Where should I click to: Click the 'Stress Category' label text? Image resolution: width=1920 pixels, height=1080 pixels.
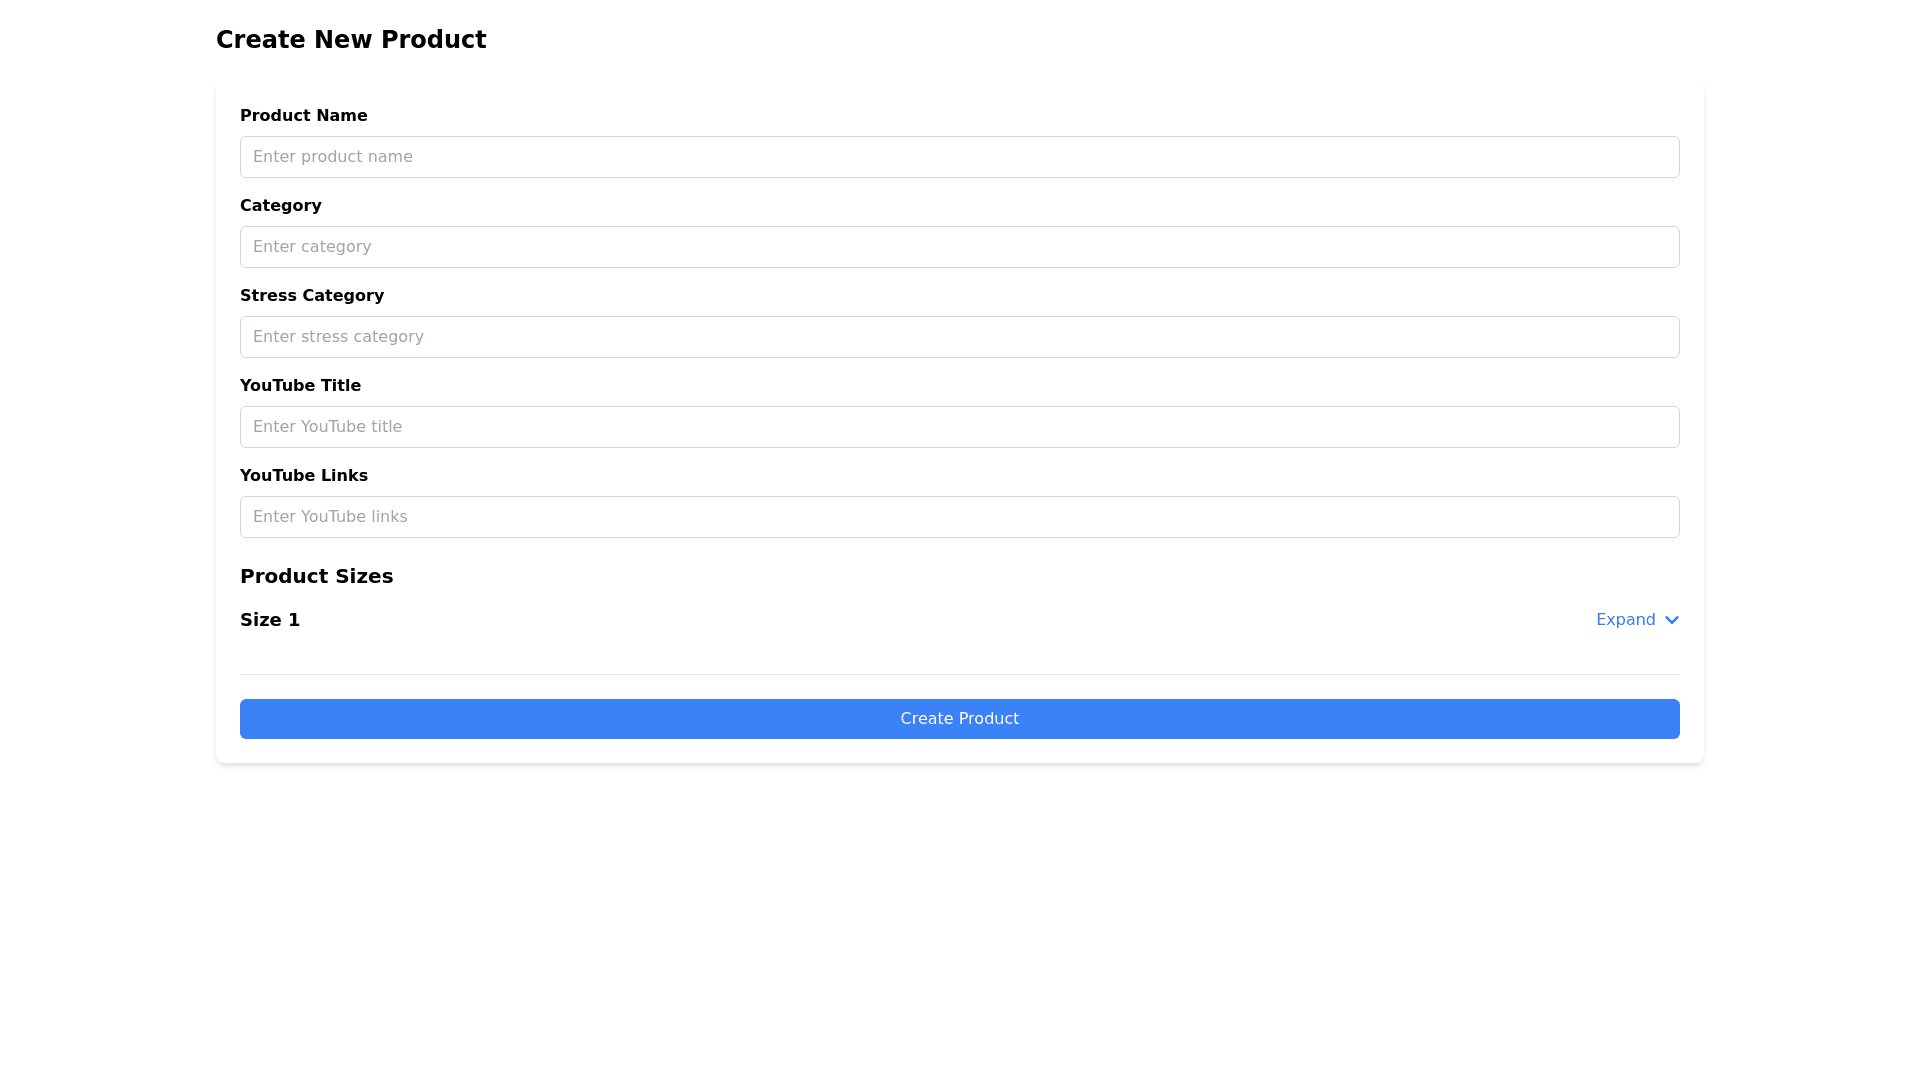pos(311,296)
